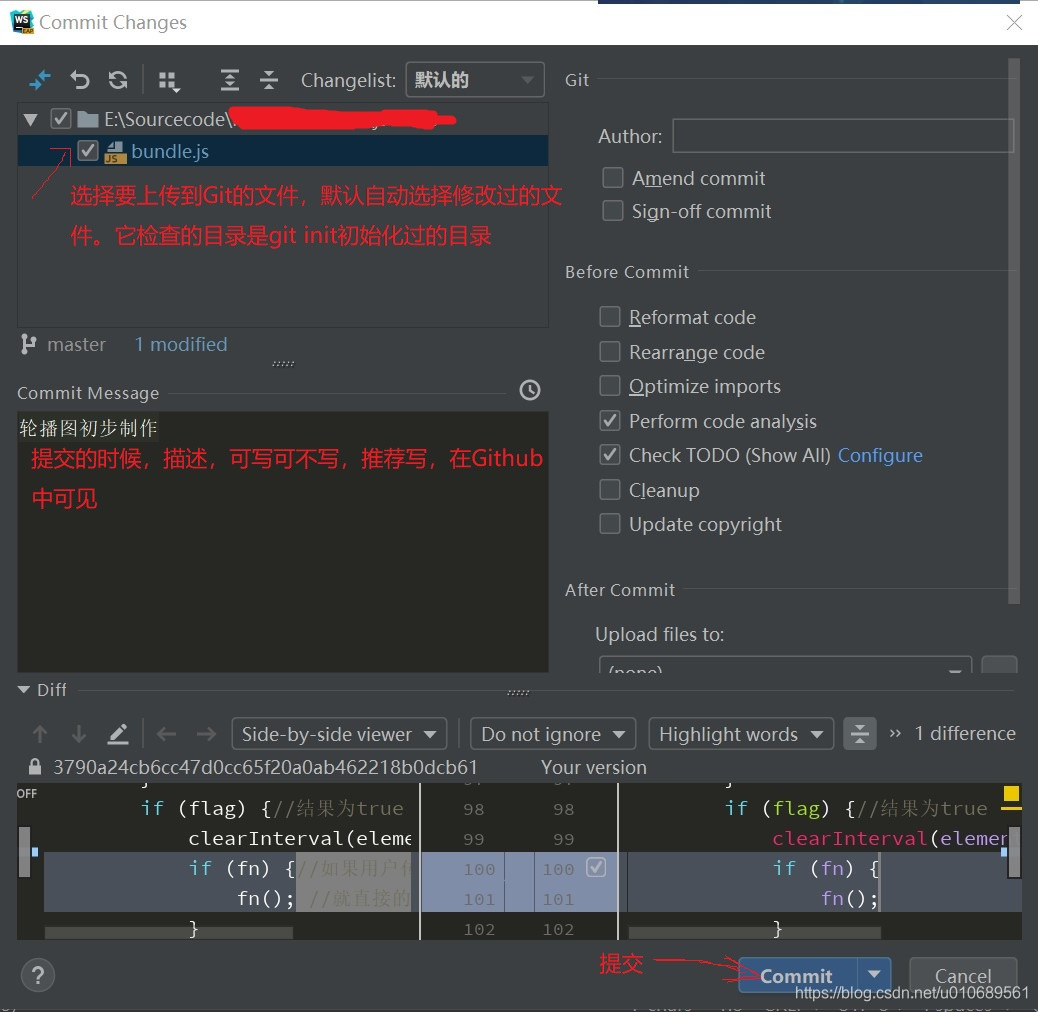Screen dimensions: 1038x1012
Task: Click the Cancel button
Action: click(x=963, y=976)
